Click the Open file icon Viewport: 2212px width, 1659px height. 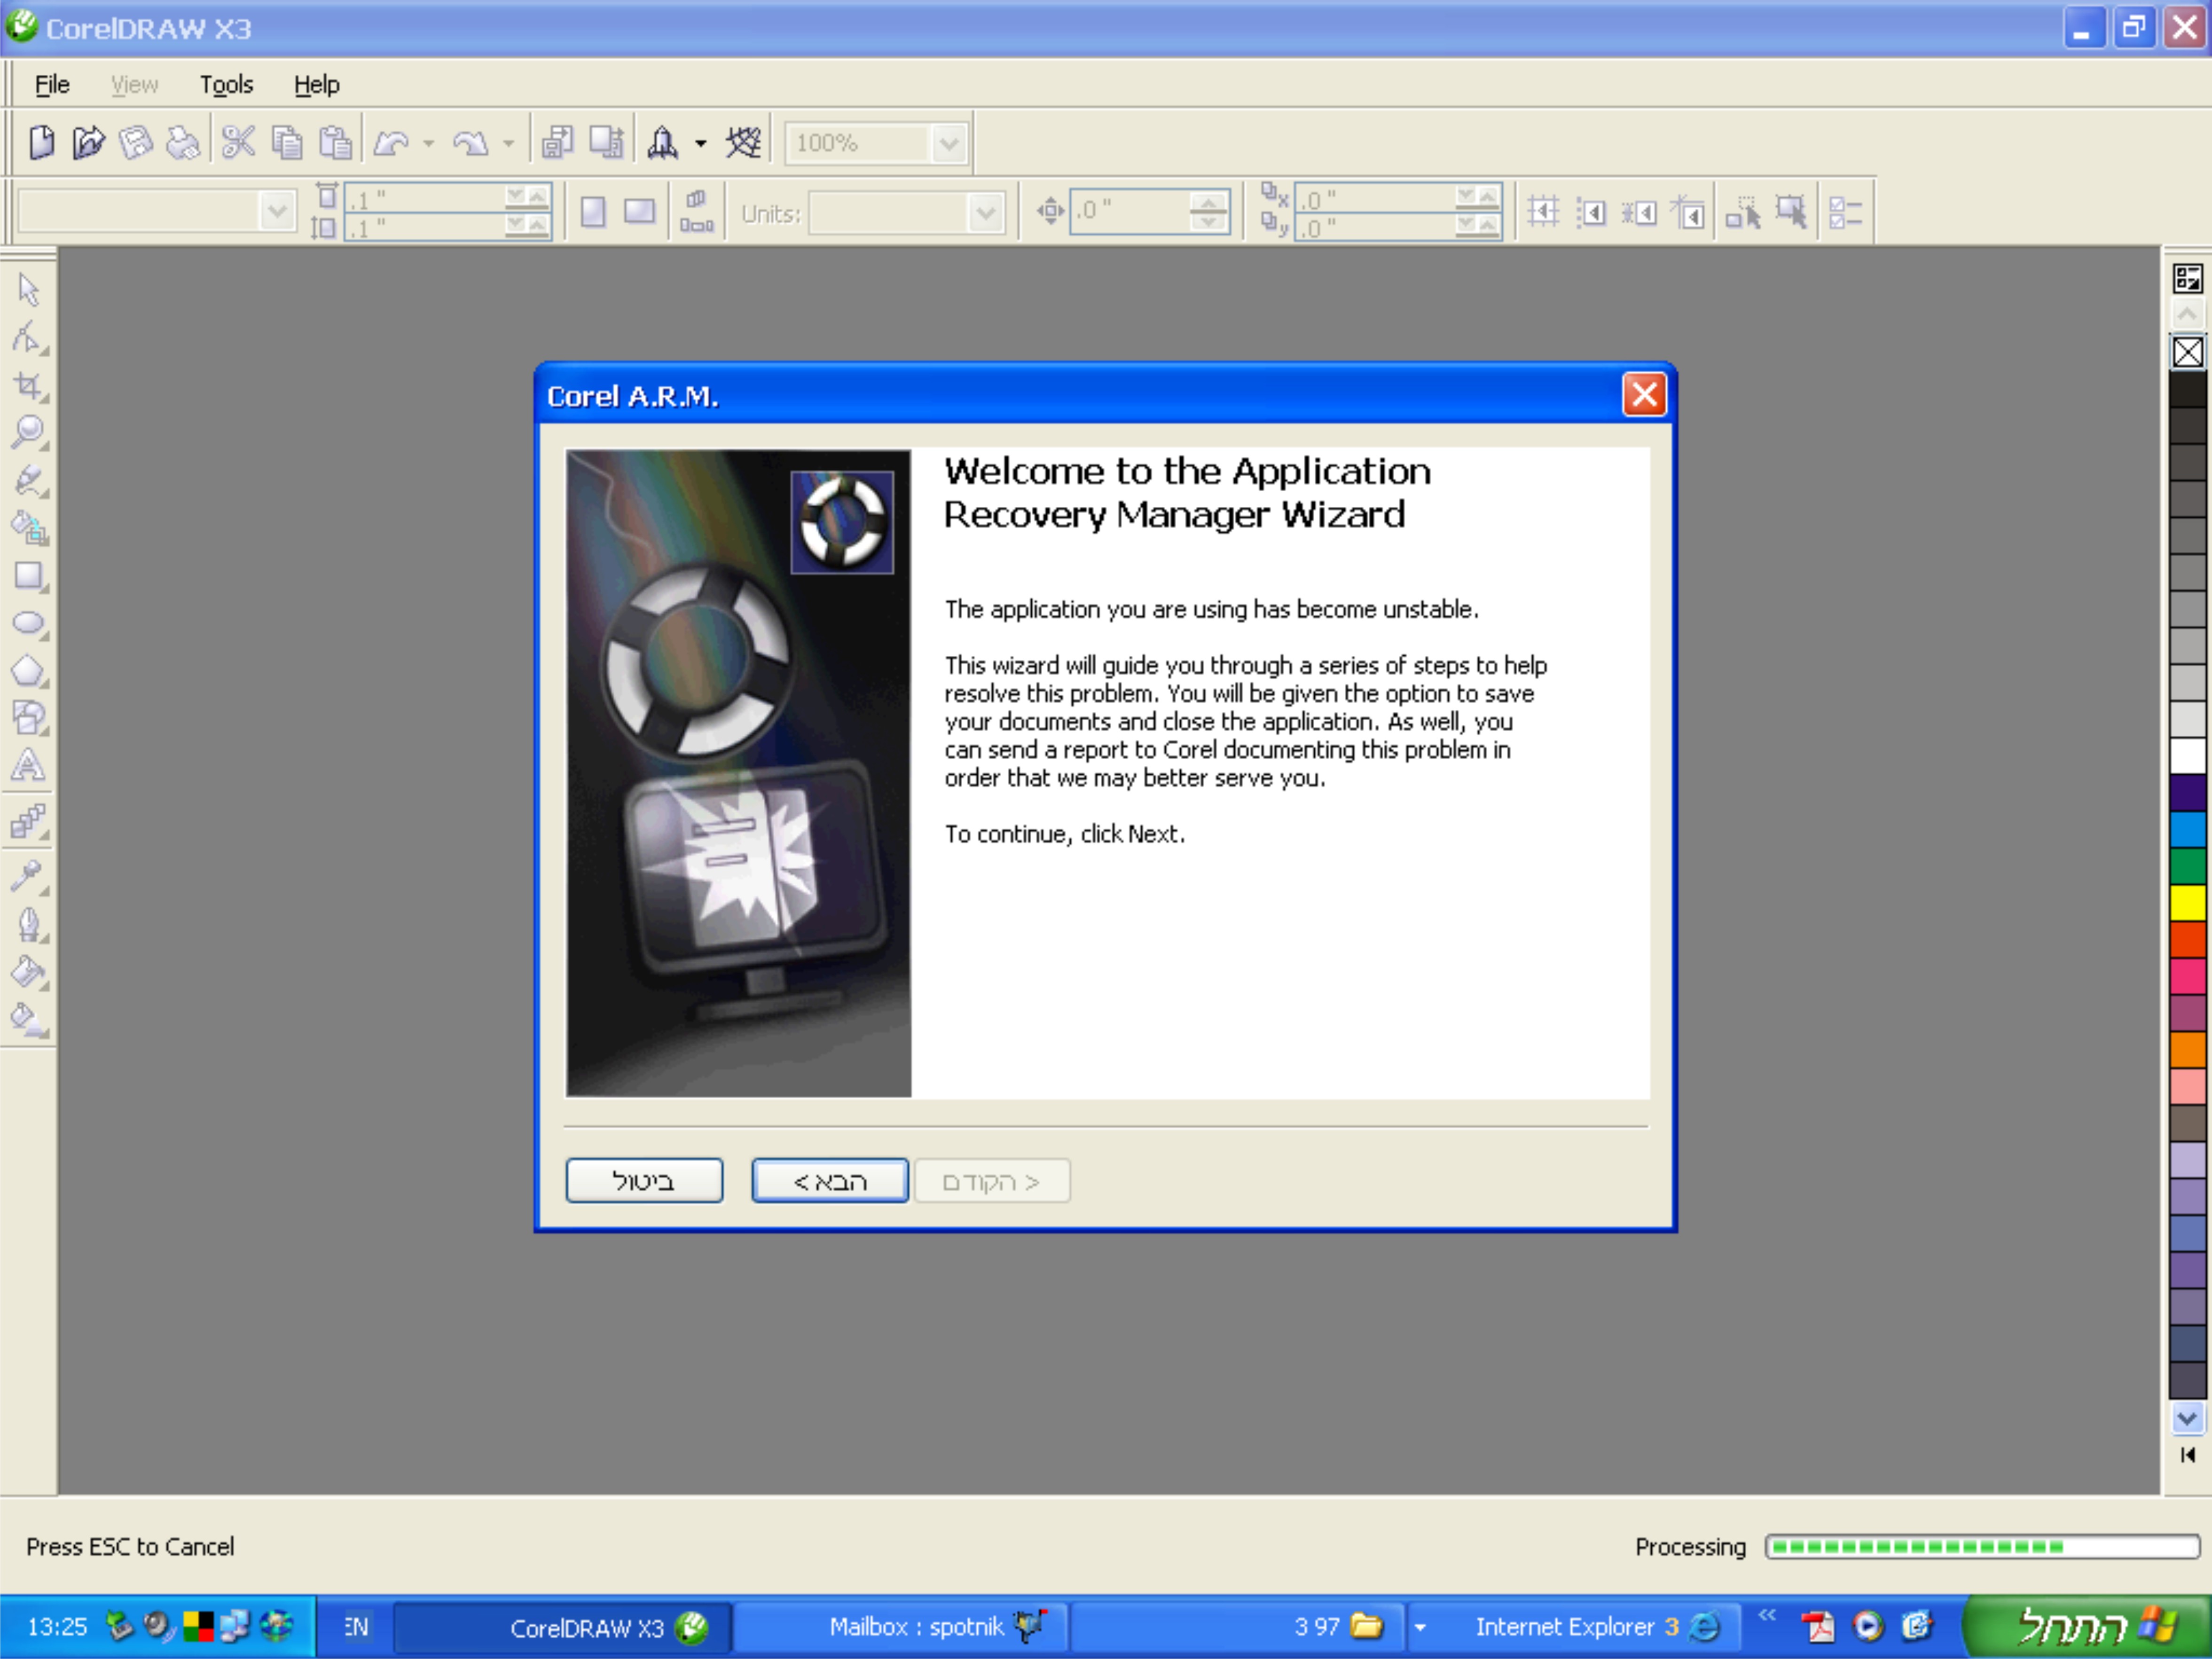(88, 143)
